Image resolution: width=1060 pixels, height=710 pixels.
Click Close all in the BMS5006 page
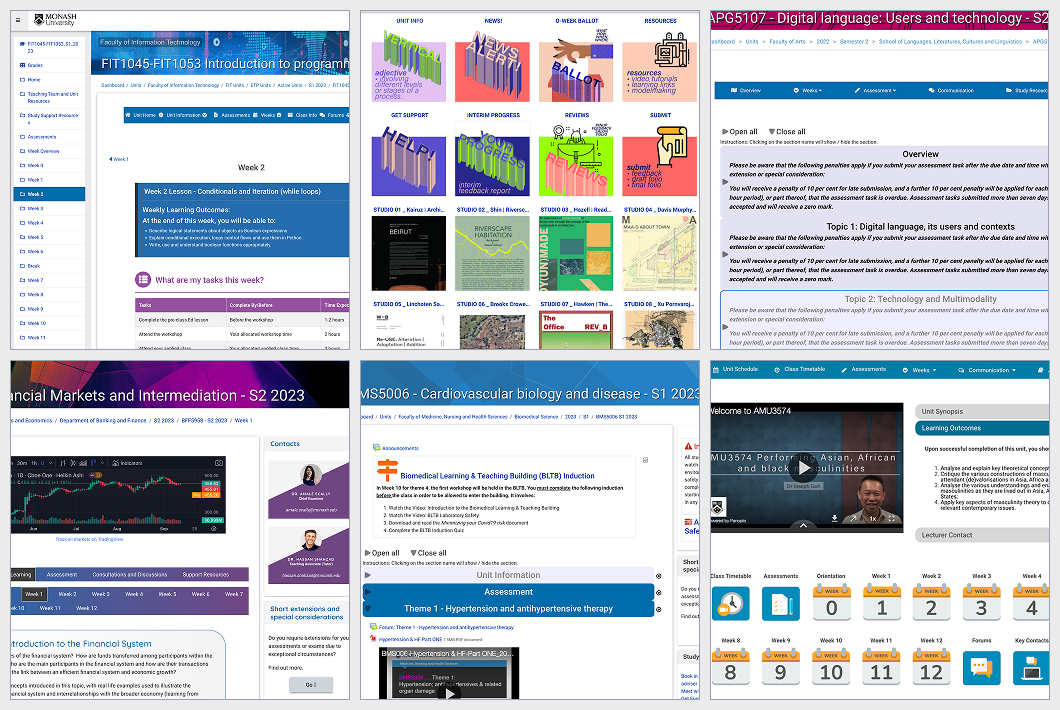point(428,552)
